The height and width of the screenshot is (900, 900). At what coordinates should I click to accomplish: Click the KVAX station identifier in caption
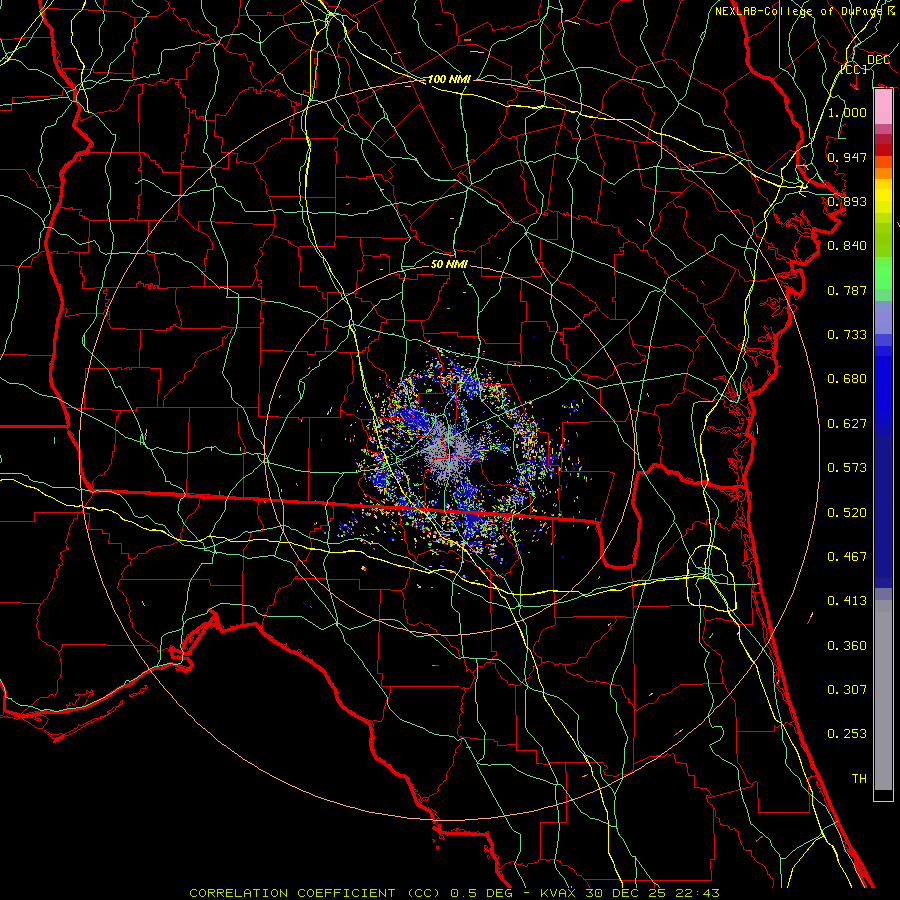point(560,893)
